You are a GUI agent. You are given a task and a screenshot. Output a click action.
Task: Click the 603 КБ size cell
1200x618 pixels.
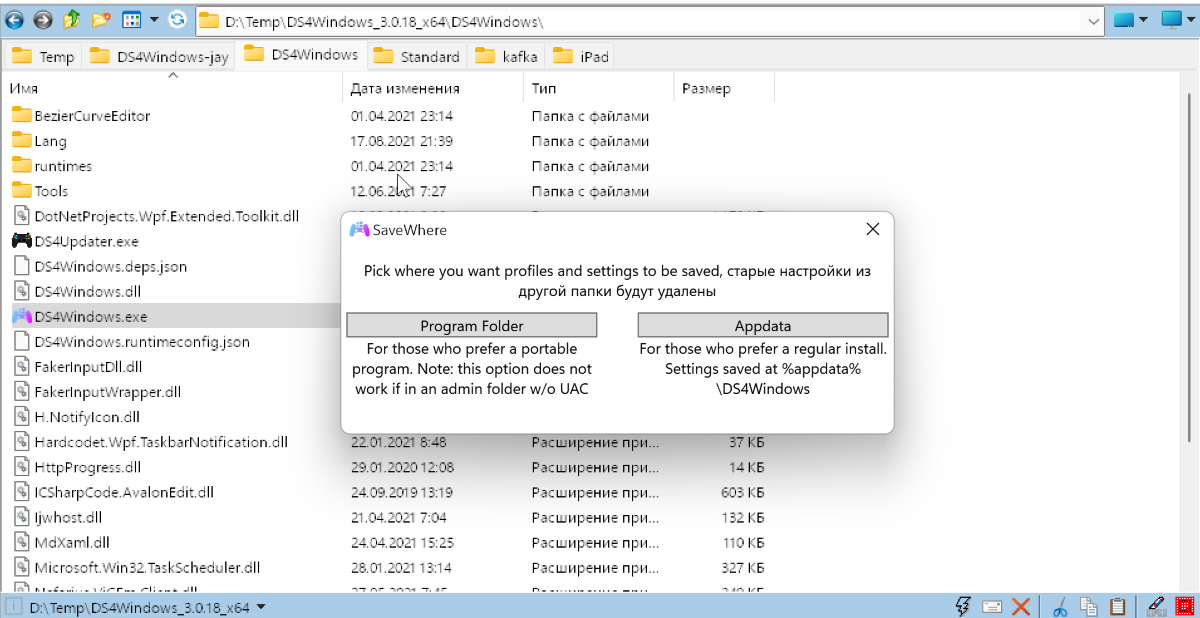742,492
